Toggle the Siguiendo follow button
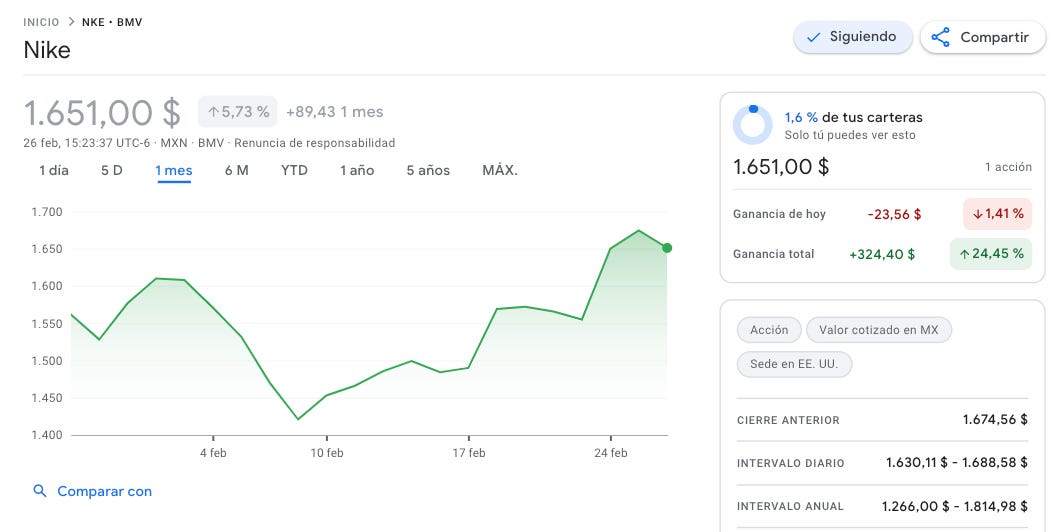This screenshot has height=532, width=1055. (x=852, y=37)
